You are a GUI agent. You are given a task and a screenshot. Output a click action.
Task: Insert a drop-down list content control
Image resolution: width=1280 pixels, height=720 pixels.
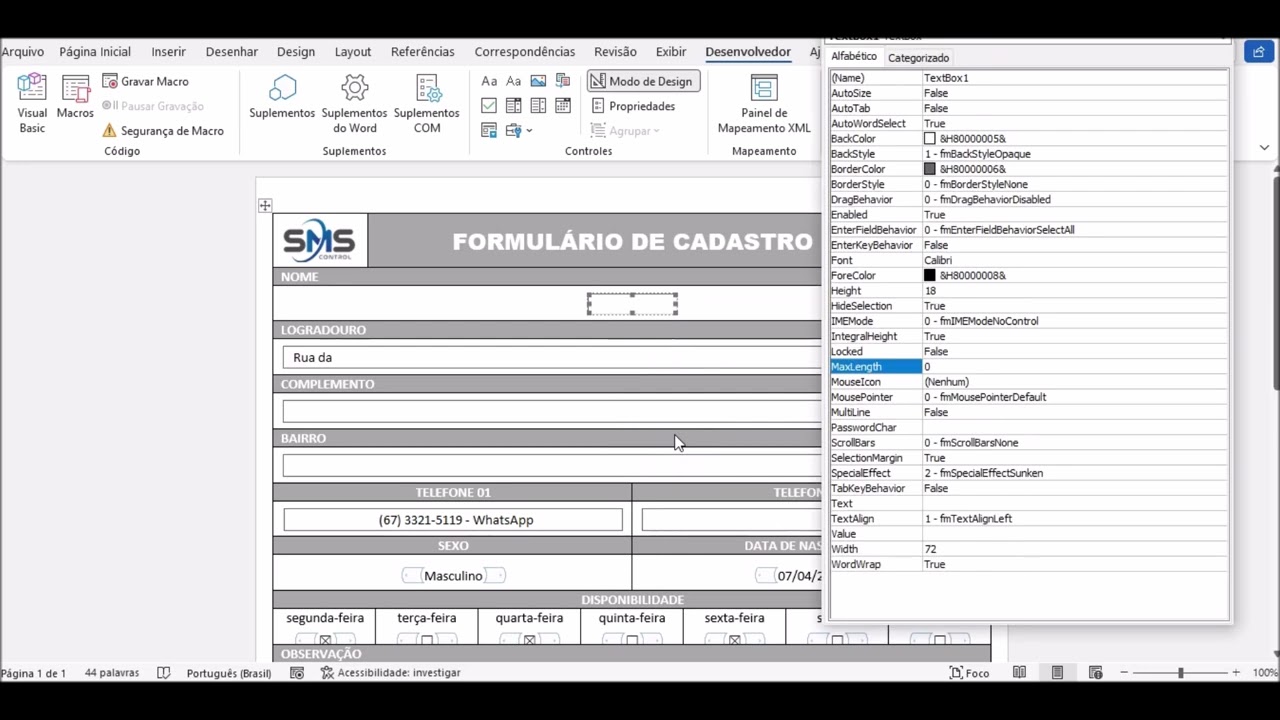tap(538, 106)
